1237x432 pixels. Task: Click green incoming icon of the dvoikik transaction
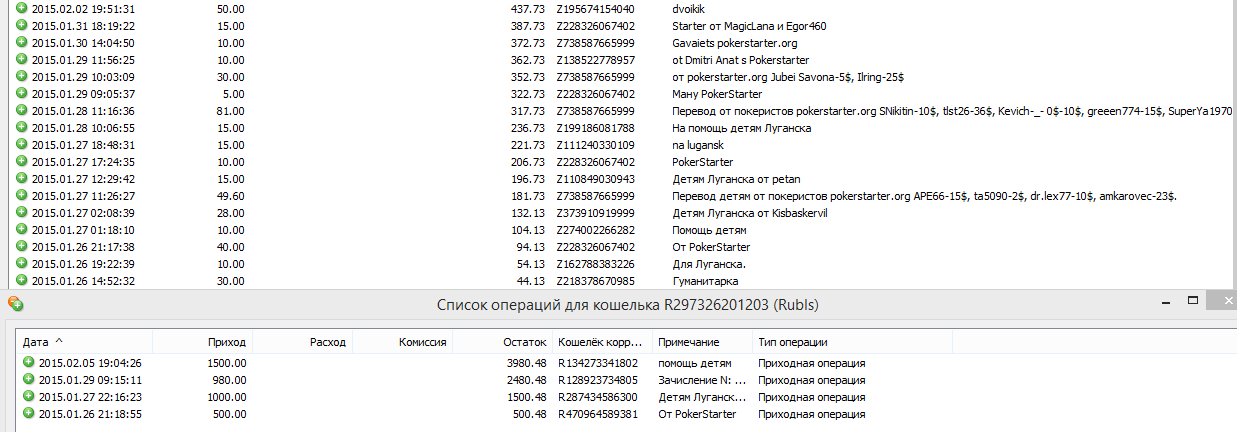[x=22, y=8]
